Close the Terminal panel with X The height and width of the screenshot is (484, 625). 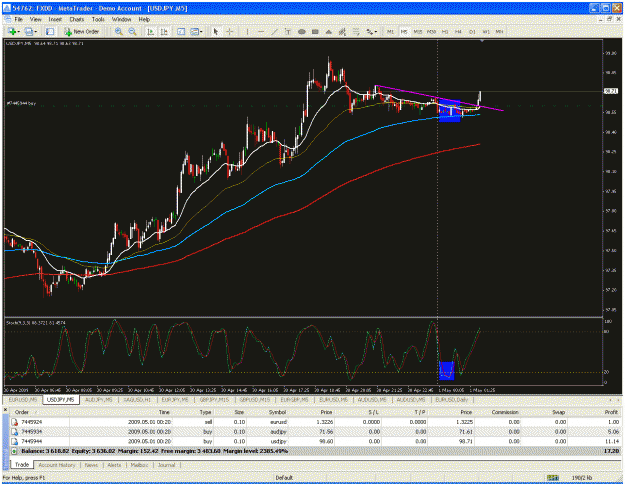click(6, 409)
